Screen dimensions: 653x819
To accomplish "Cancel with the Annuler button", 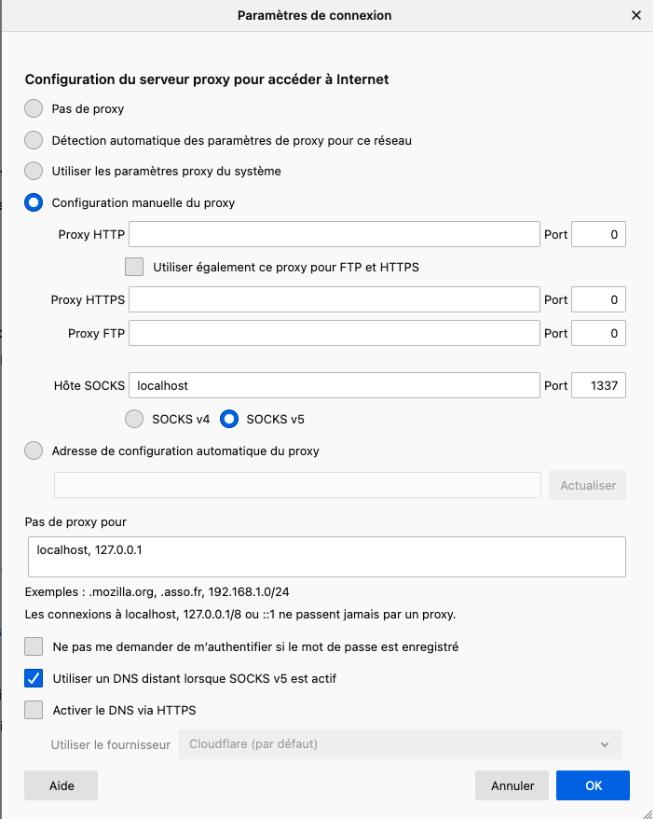I will tap(512, 785).
